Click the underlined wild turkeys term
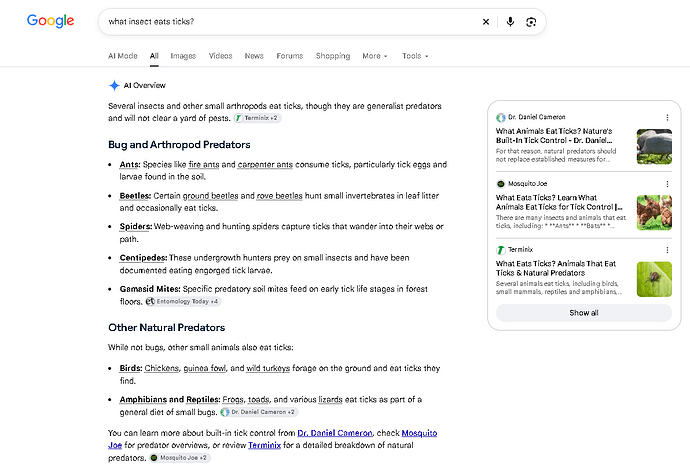This screenshot has width=690, height=470. click(268, 368)
